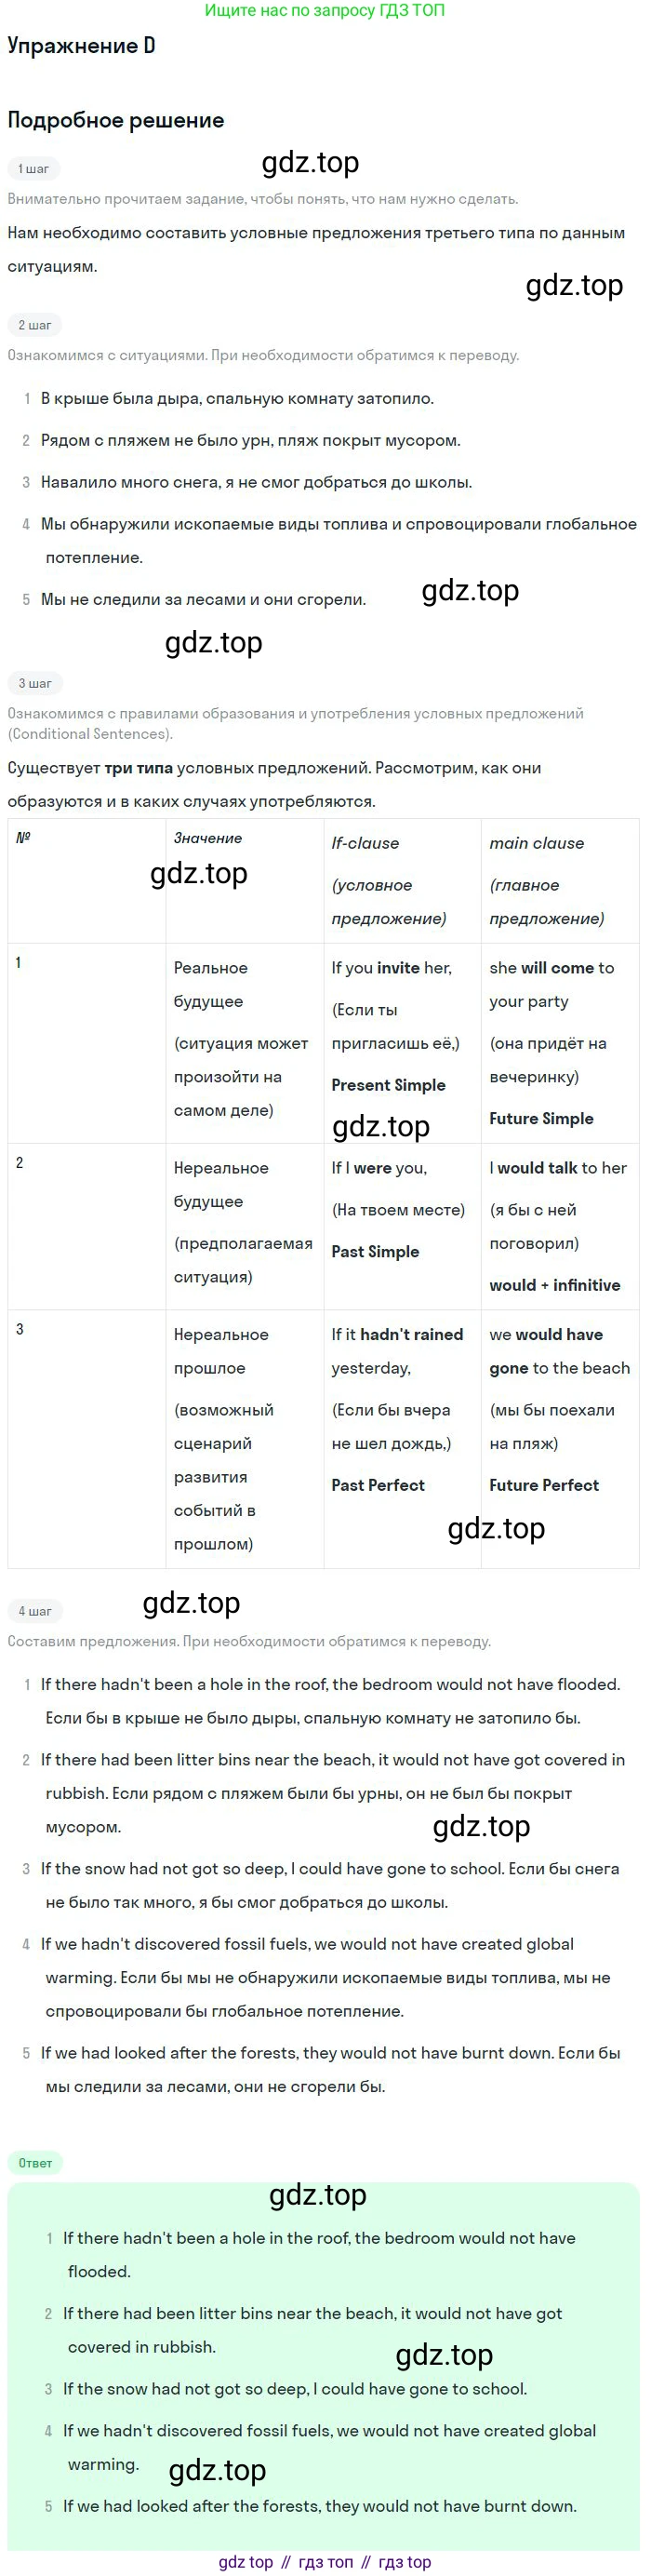Image resolution: width=651 pixels, height=2576 pixels.
Task: Click the 'main clause' table column header
Action: point(536,843)
